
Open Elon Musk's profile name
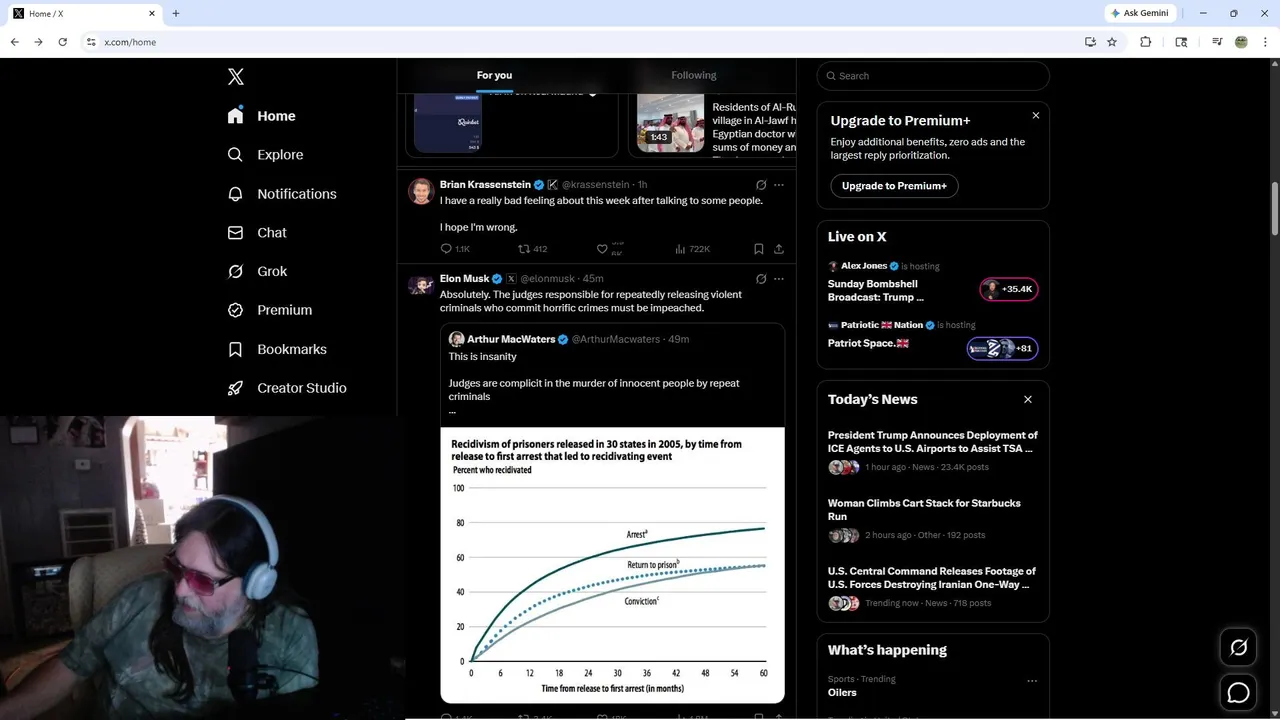pyautogui.click(x=464, y=279)
